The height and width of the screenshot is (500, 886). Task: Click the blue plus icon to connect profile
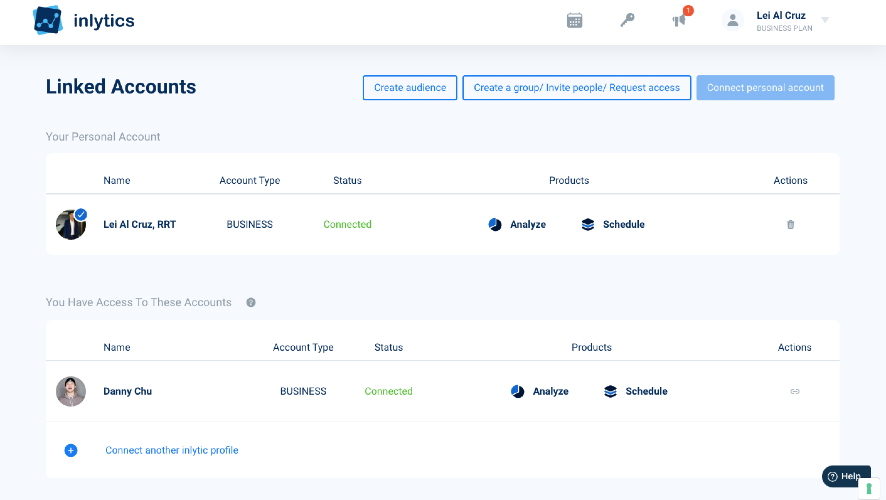(71, 451)
